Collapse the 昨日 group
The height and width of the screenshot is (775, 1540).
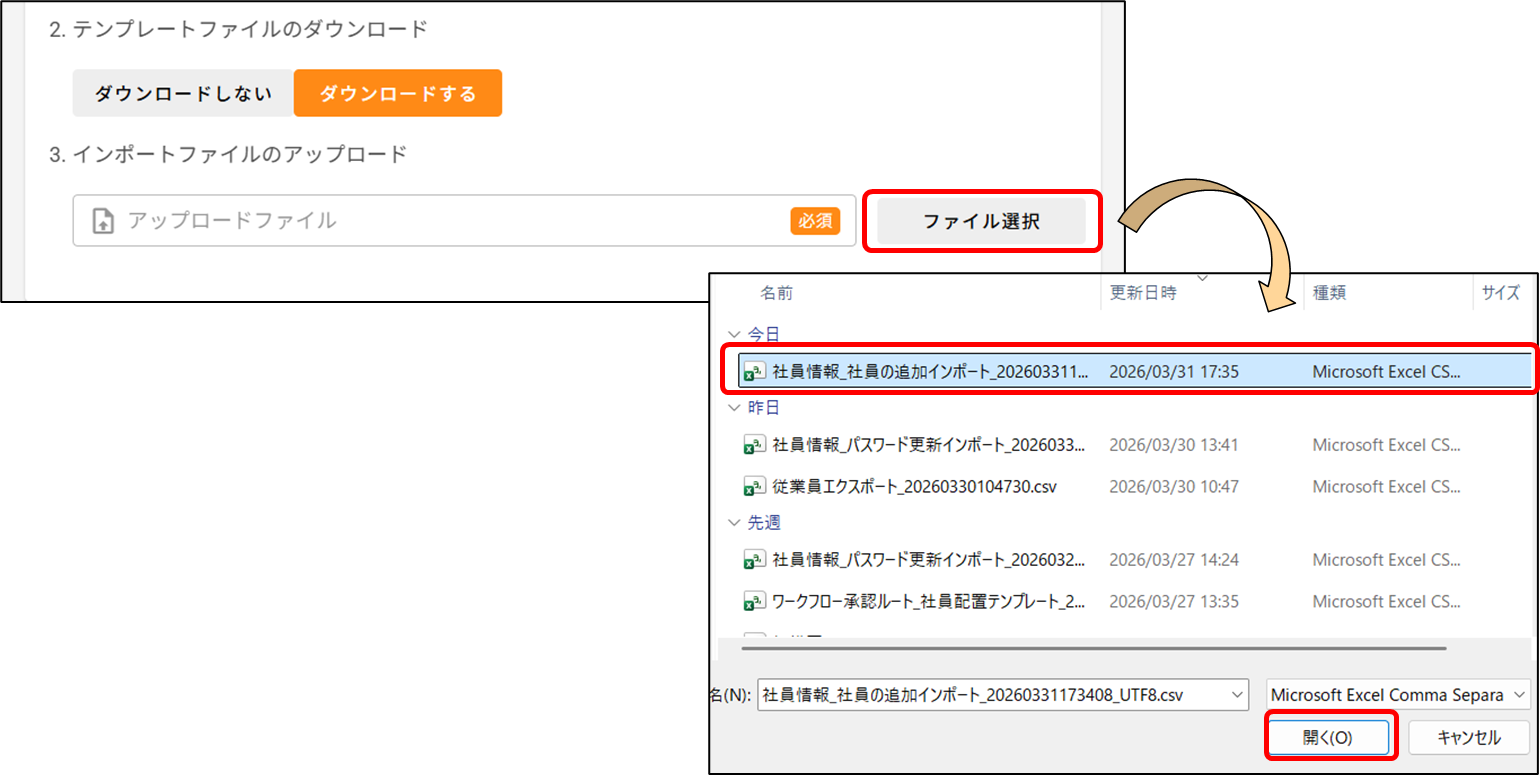pos(735,408)
